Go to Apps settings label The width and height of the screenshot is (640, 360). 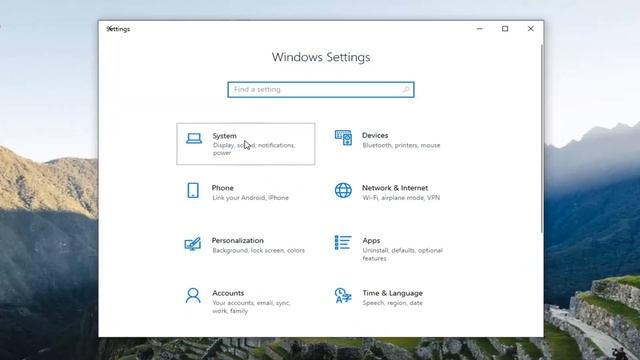click(371, 240)
